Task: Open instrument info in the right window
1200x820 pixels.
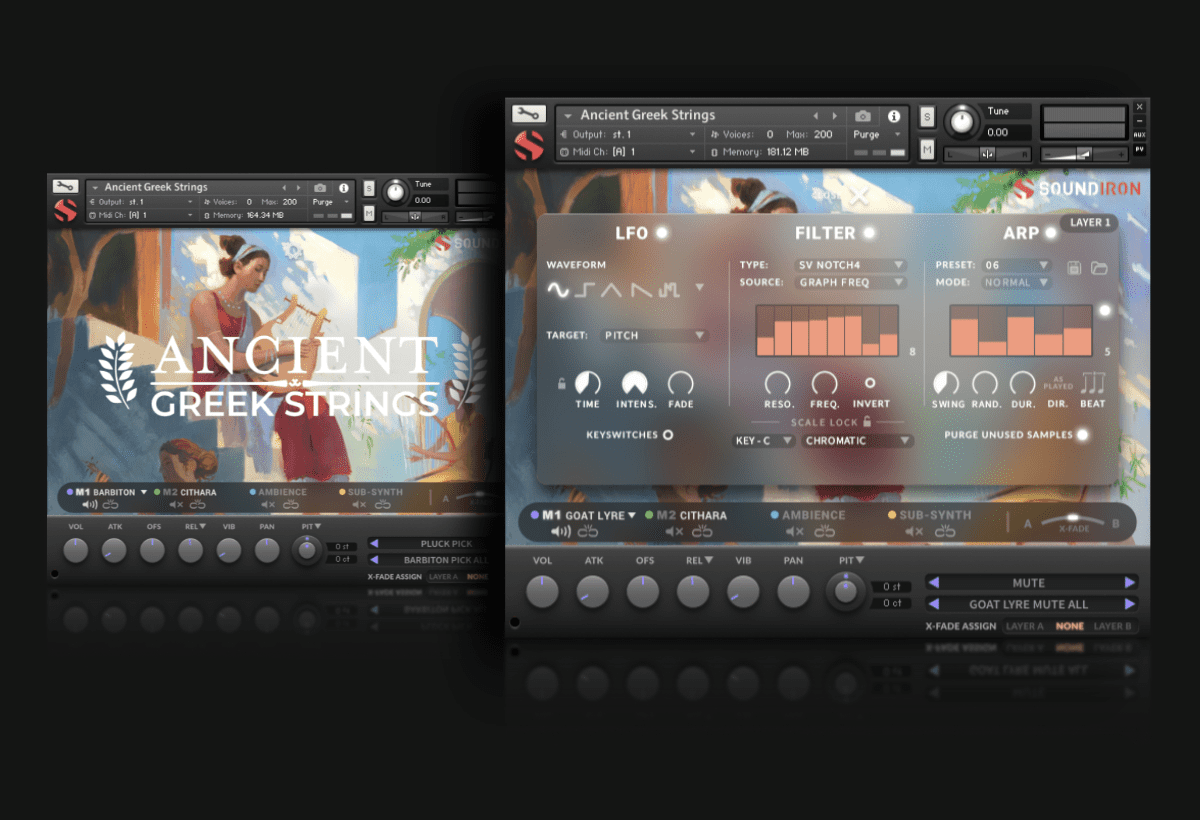Action: tap(894, 116)
